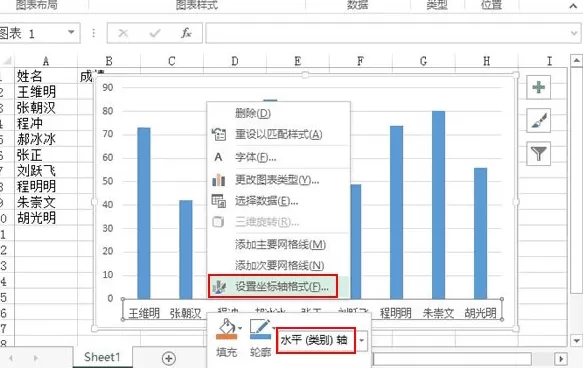Click the next sheet navigation arrow
This screenshot has width=583, height=368.
[x=36, y=358]
